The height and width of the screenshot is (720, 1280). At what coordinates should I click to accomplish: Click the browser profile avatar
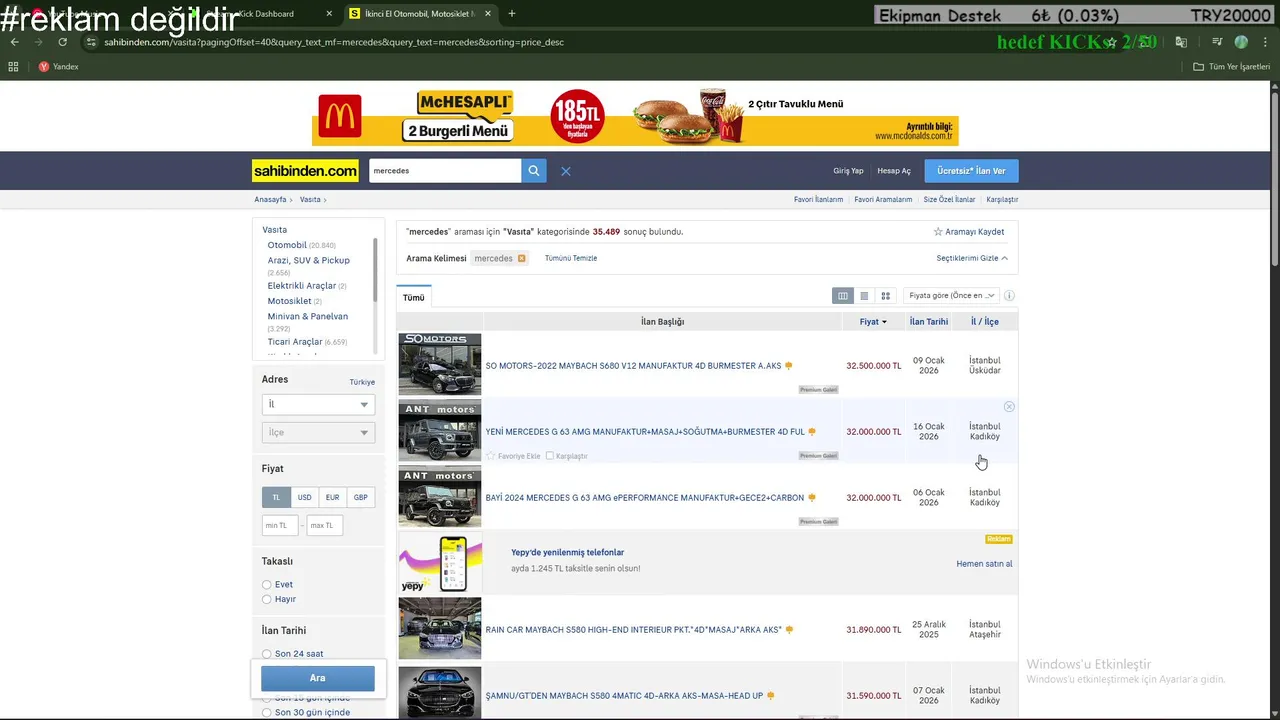(1241, 42)
